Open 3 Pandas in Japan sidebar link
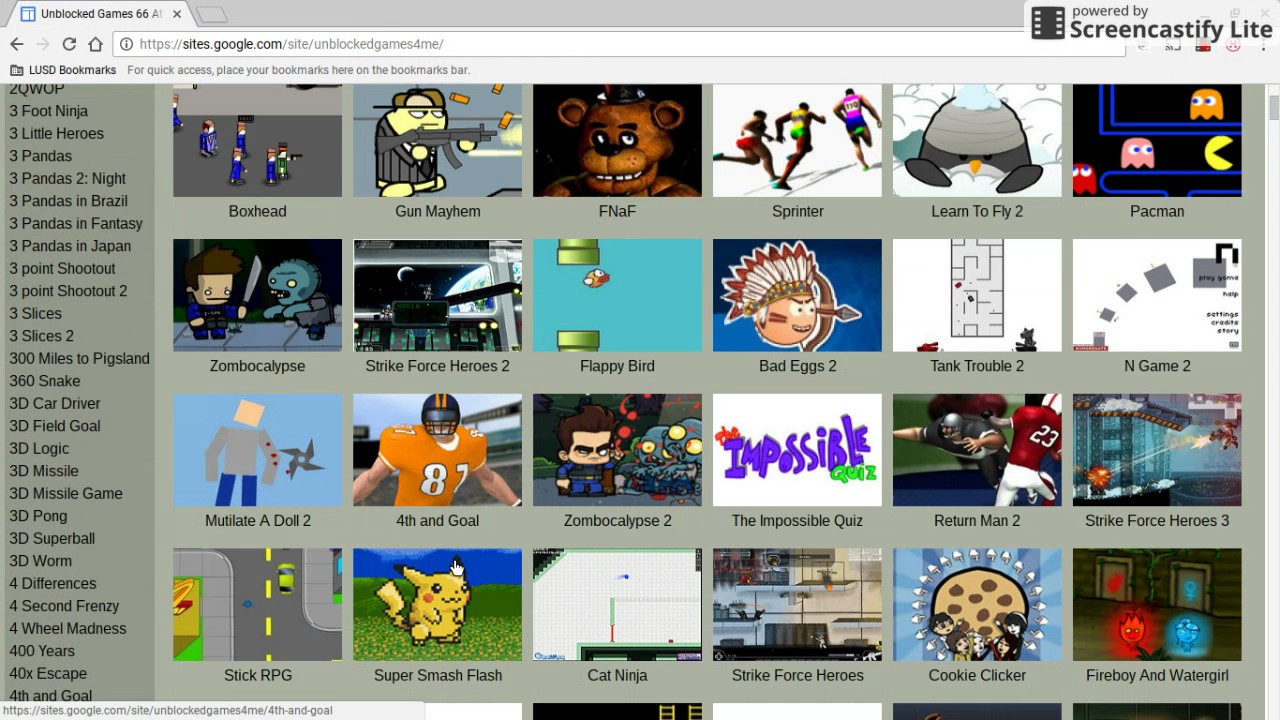Viewport: 1280px width, 720px height. (x=70, y=246)
